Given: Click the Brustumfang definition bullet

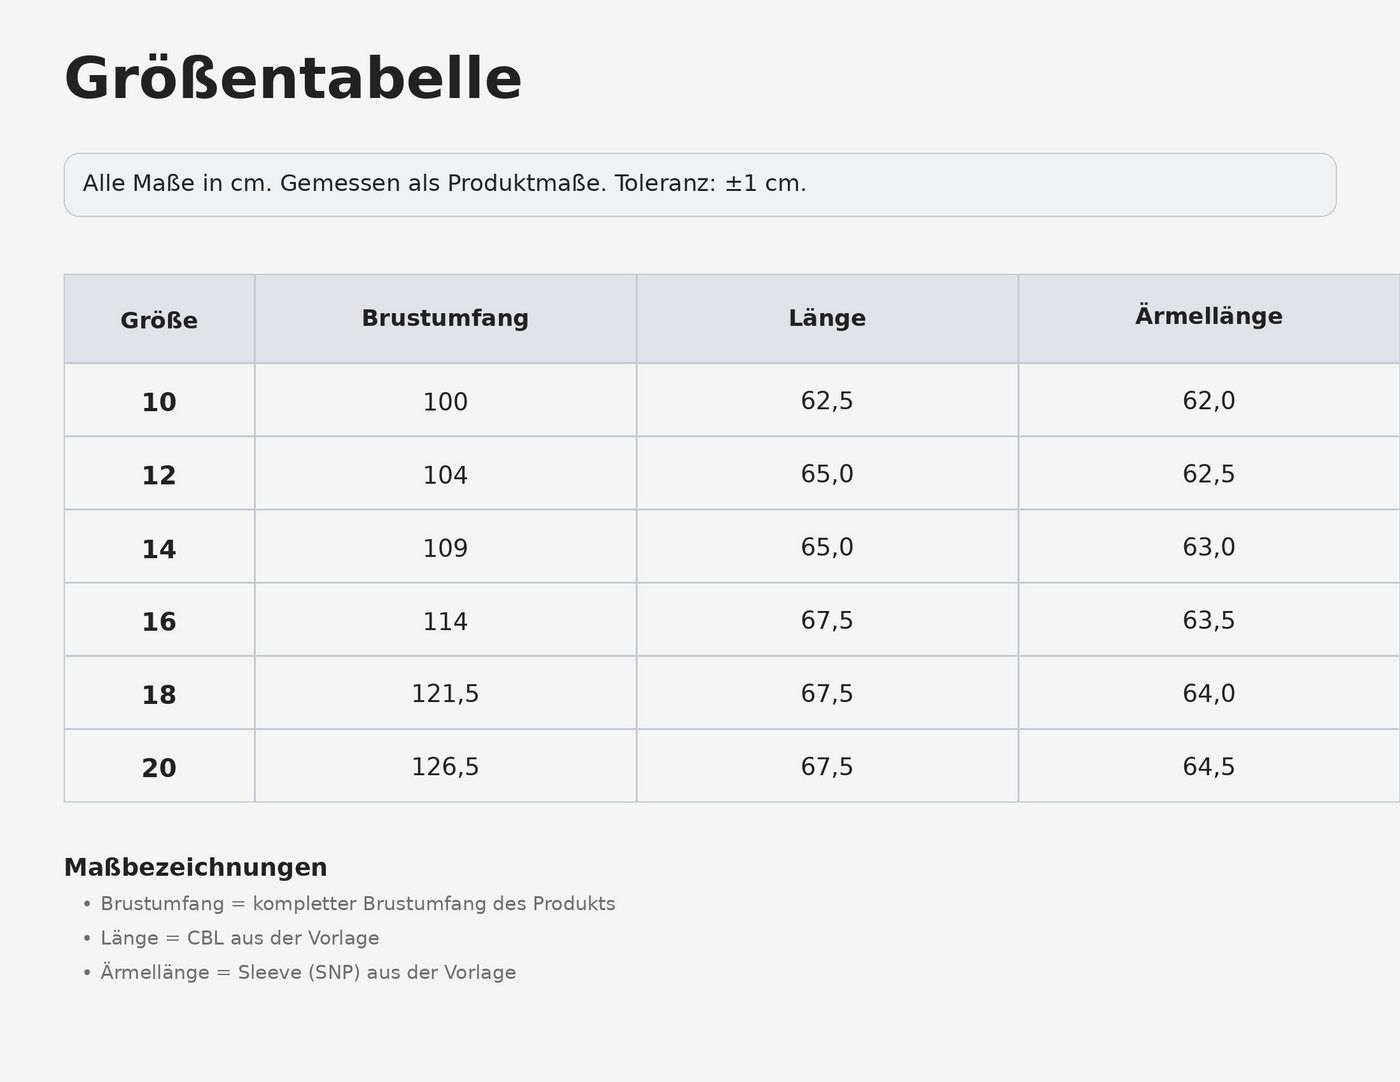Looking at the screenshot, I should coord(349,904).
